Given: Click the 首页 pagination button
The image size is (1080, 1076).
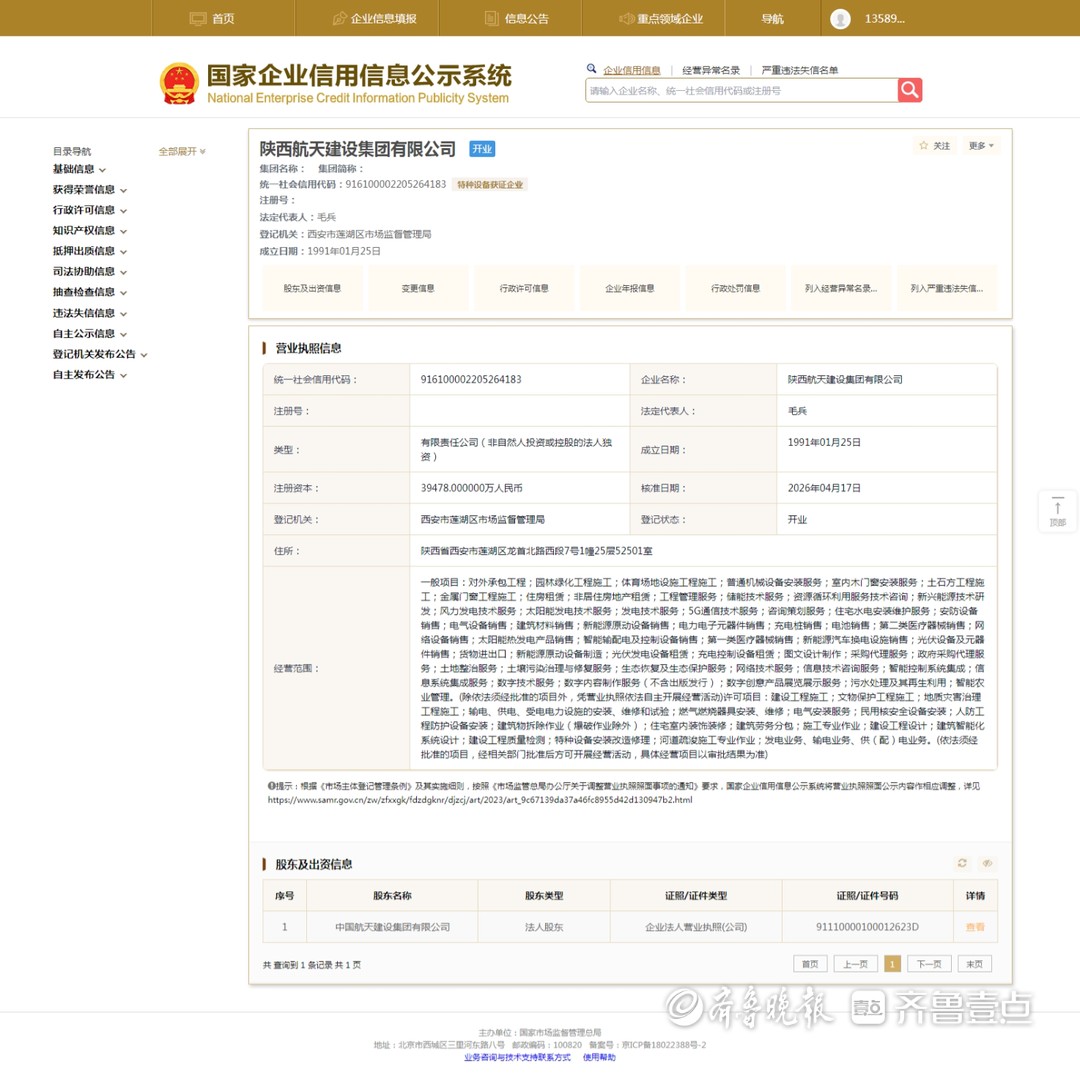Looking at the screenshot, I should pos(810,964).
